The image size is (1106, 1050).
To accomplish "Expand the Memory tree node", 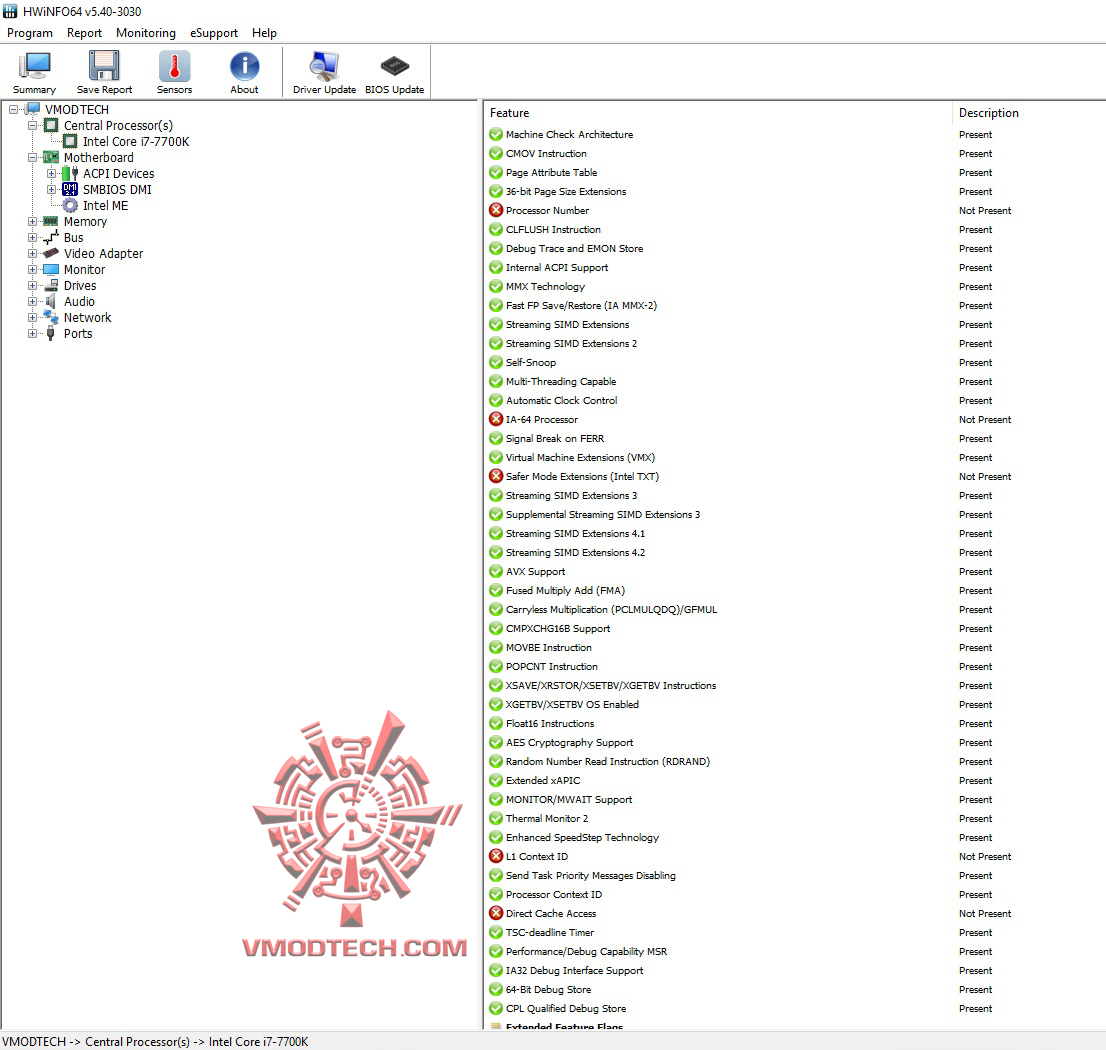I will coord(32,221).
